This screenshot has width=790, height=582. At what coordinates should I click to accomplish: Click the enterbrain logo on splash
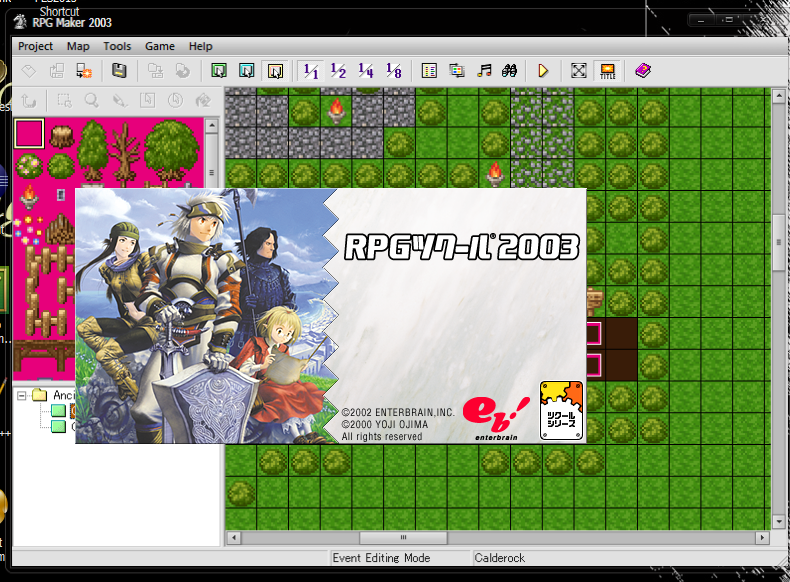tap(496, 418)
